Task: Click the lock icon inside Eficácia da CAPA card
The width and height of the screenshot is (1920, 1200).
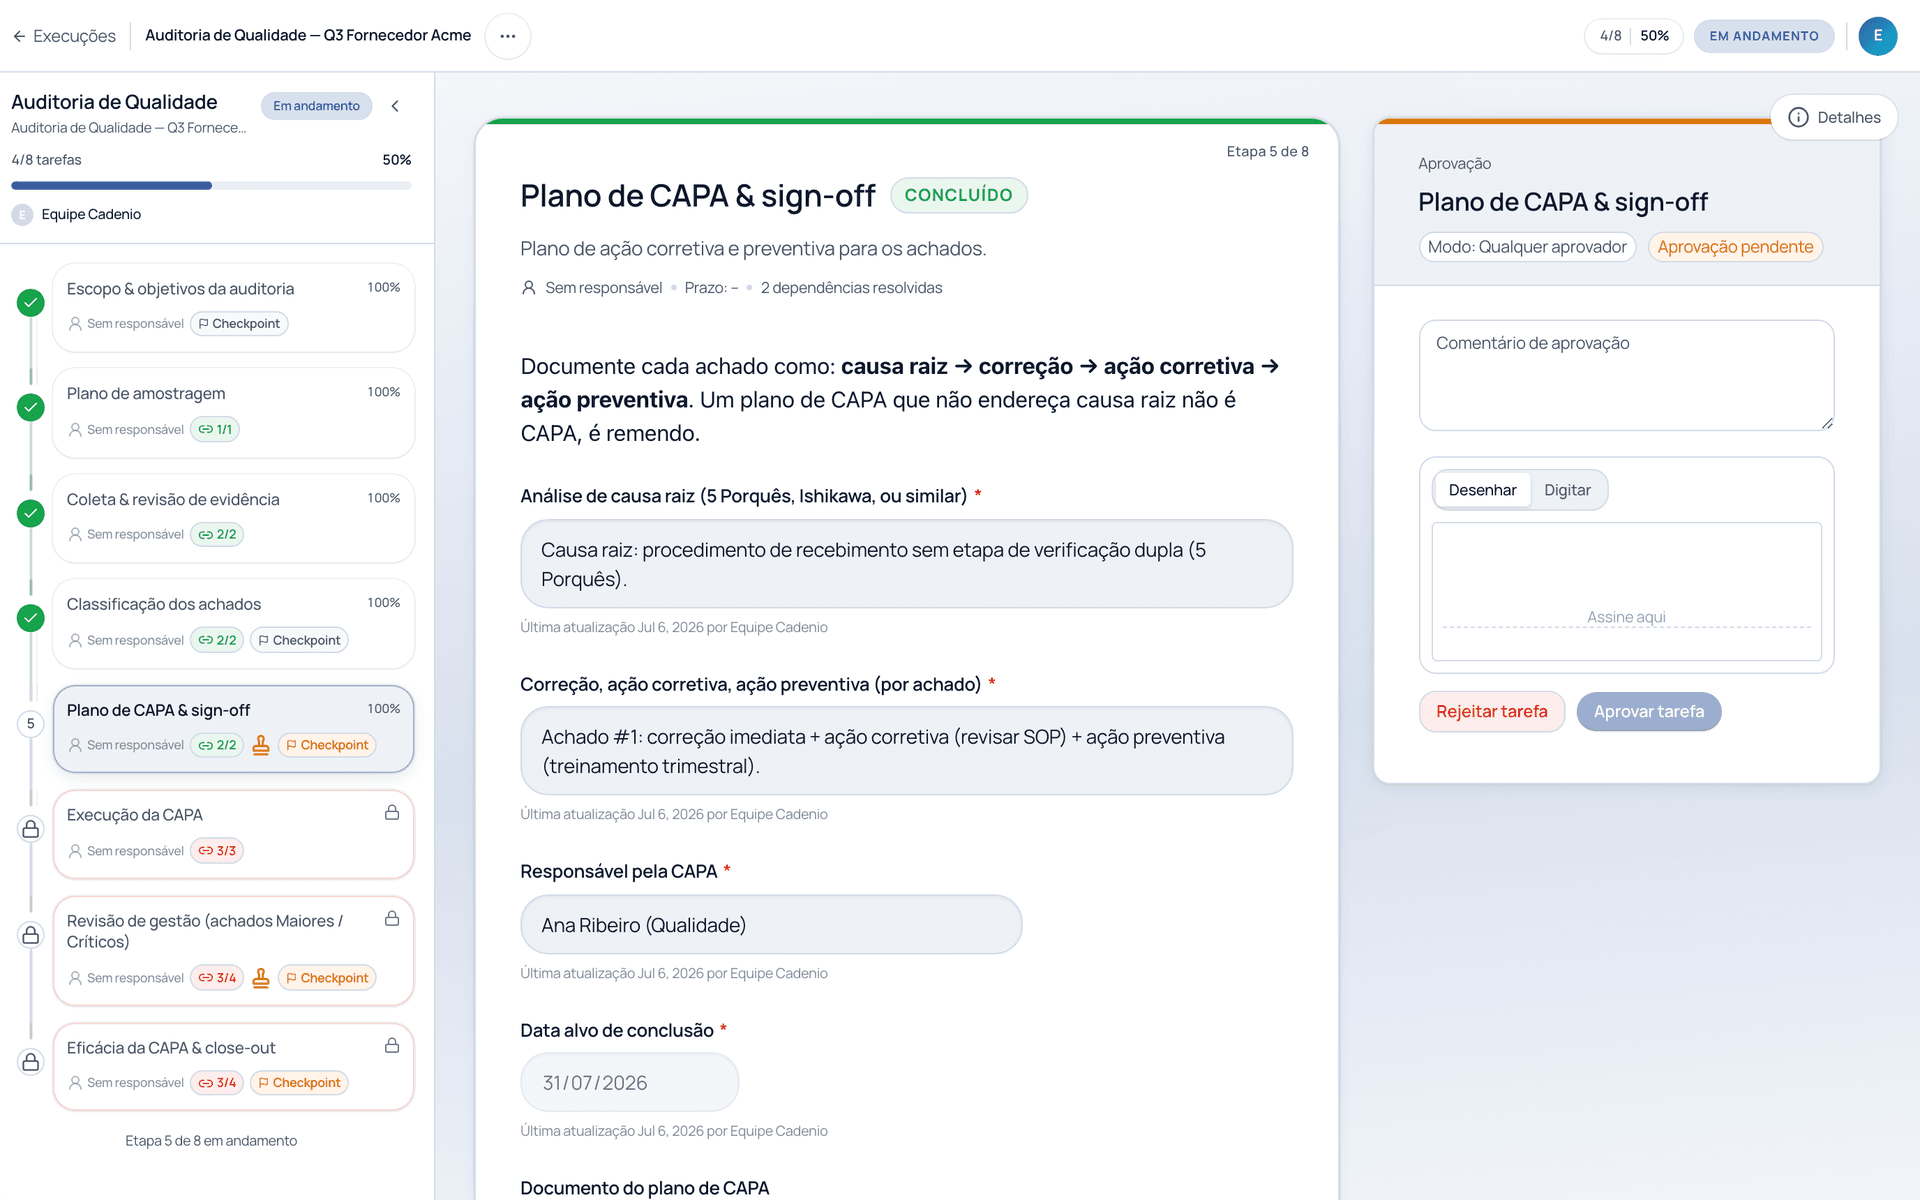Action: [x=392, y=1045]
